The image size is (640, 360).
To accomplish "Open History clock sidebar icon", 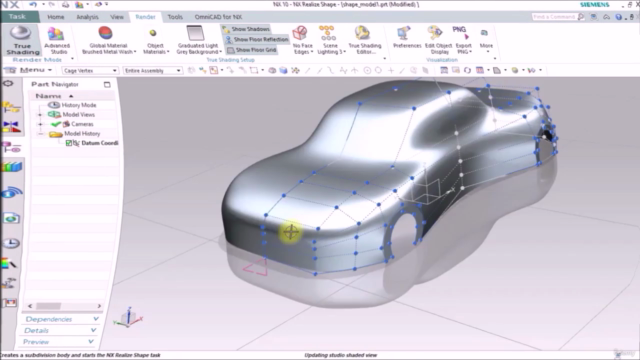I will (11, 243).
